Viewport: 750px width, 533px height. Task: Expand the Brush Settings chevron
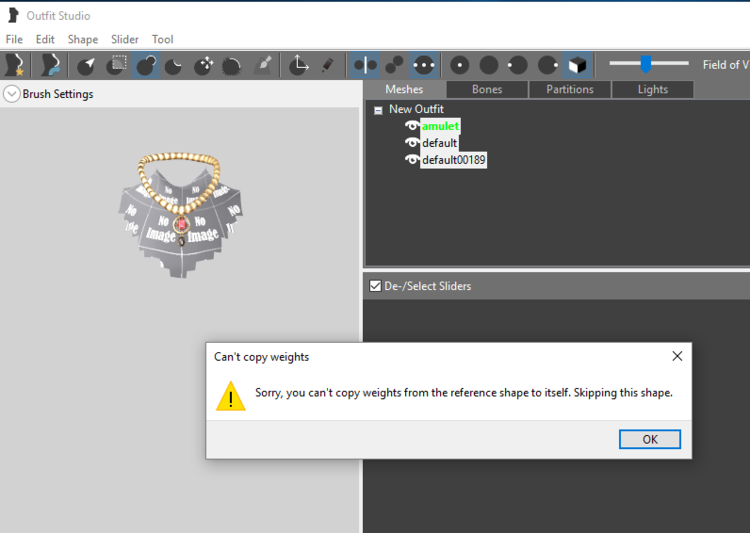(11, 94)
